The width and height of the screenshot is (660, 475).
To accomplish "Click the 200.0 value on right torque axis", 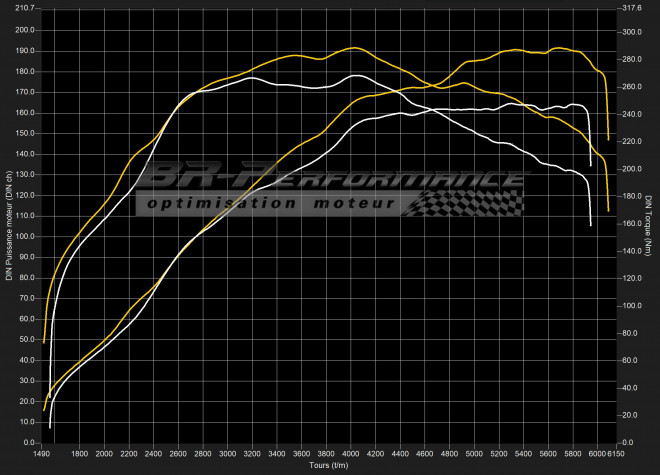I will tap(632, 169).
